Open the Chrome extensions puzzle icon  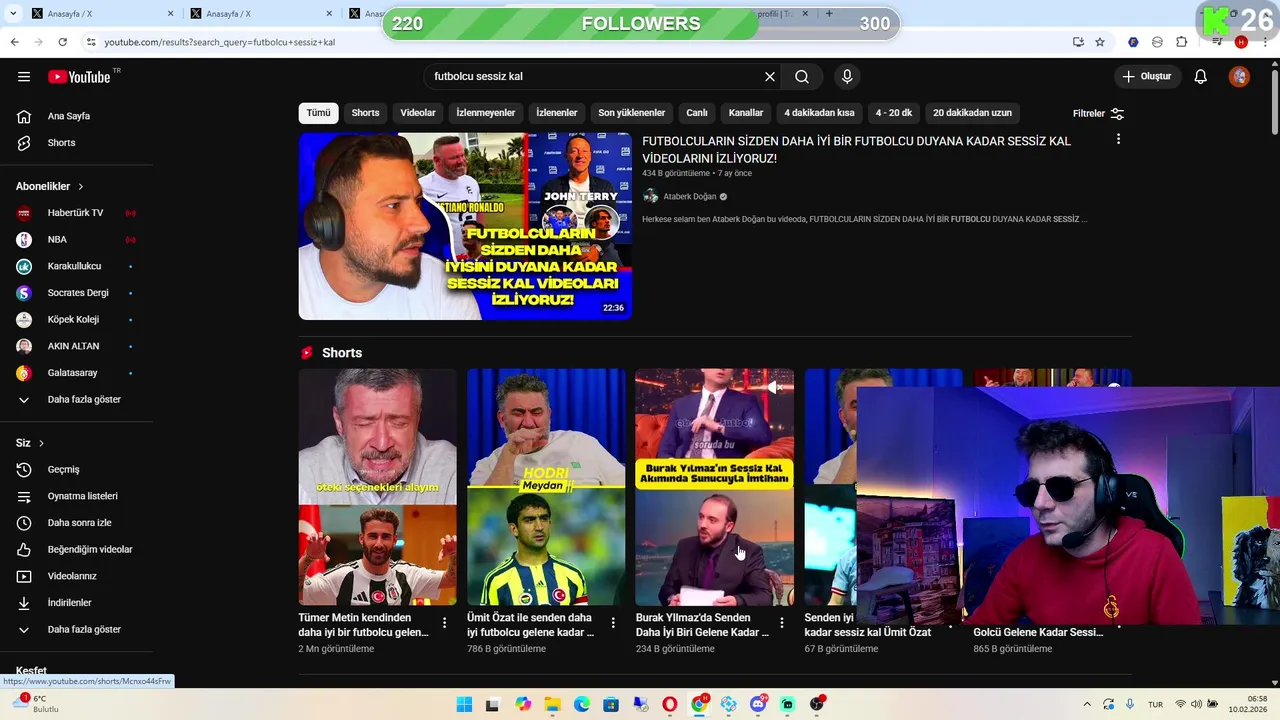coord(1181,42)
